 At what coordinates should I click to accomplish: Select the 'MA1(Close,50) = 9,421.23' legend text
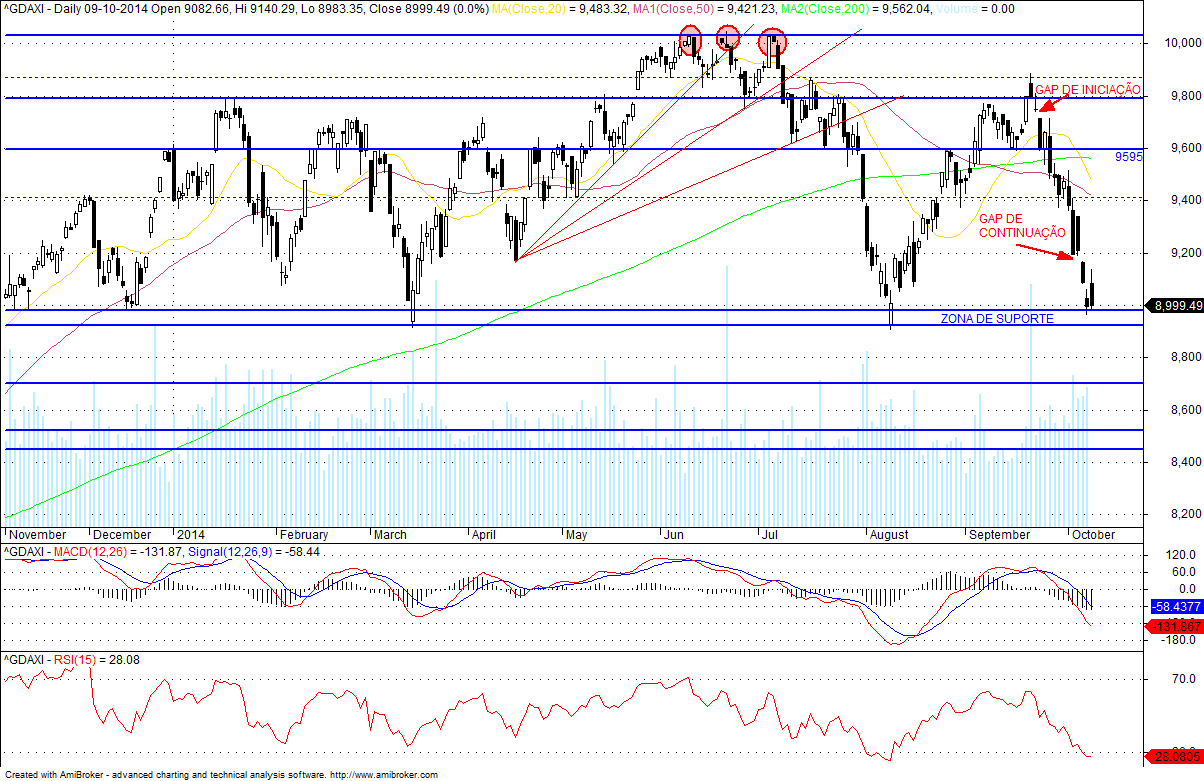pos(706,8)
